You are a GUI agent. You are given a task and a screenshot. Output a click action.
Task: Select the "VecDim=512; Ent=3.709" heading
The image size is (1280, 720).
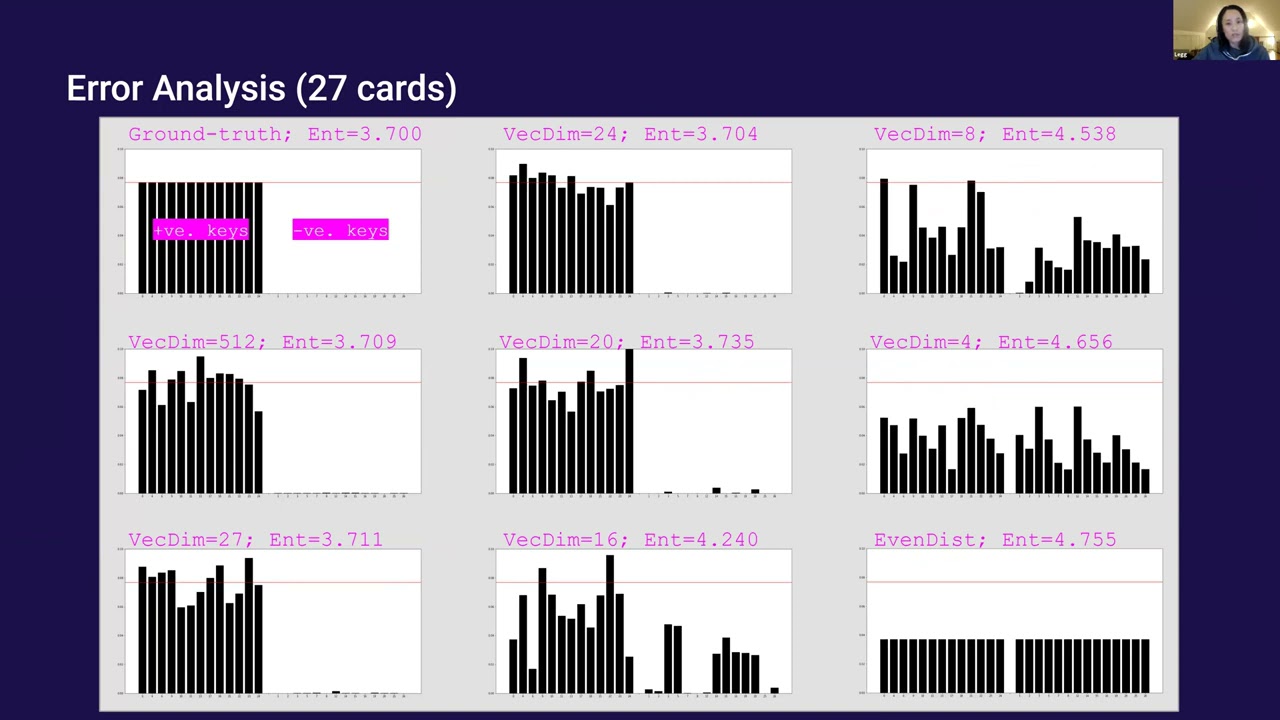pyautogui.click(x=262, y=342)
